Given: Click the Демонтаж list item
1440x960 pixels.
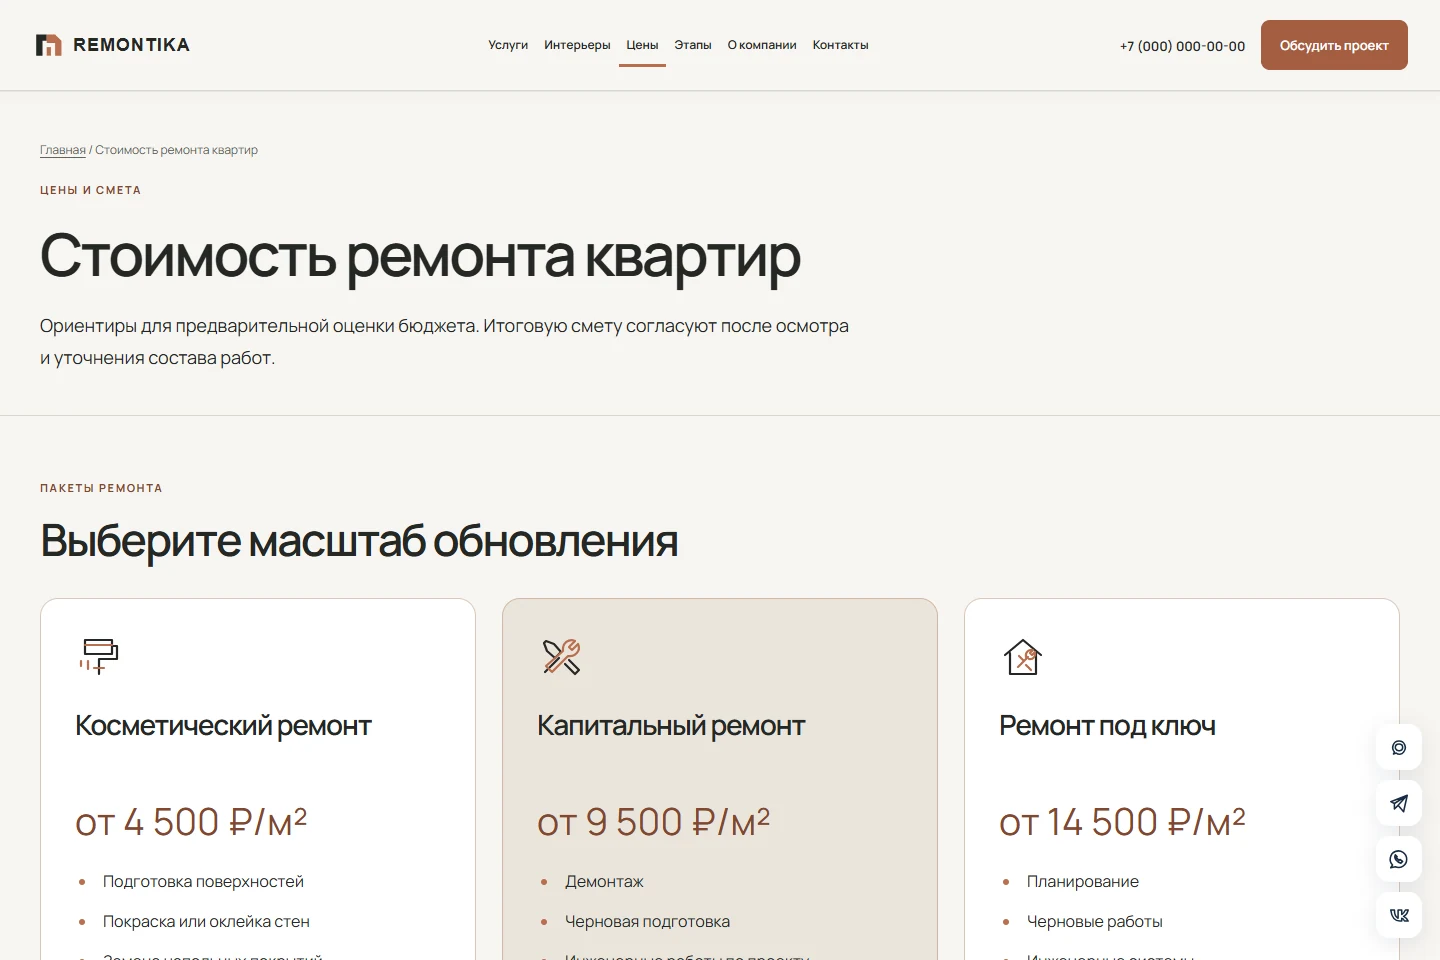Looking at the screenshot, I should pos(604,882).
